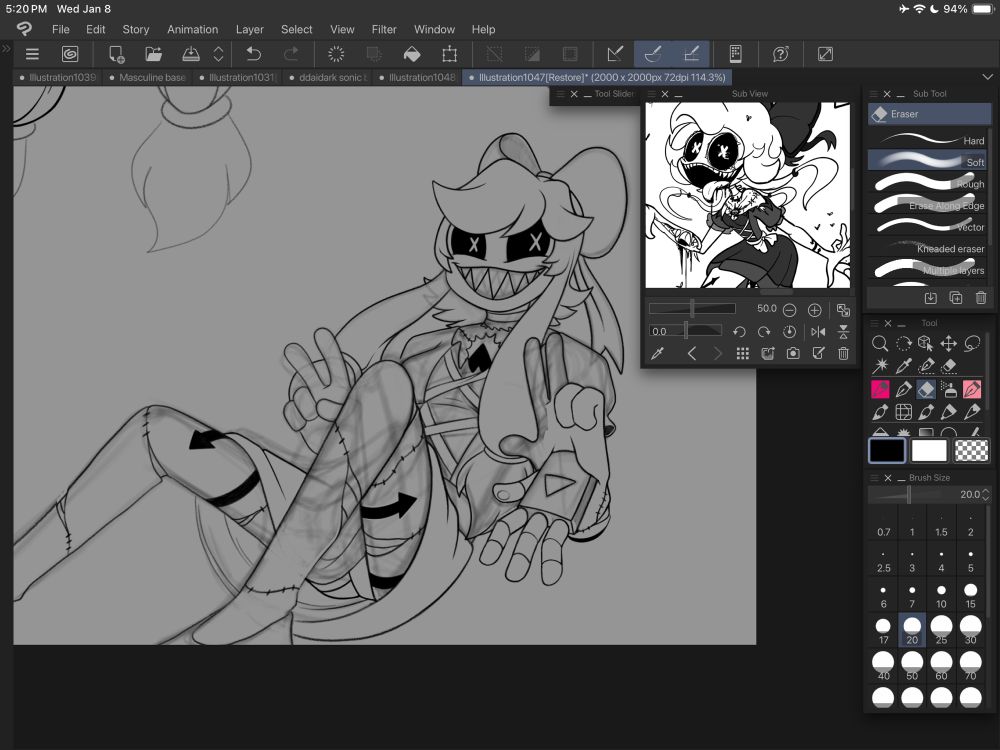Click the Fill bucket icon in command bar
The height and width of the screenshot is (750, 1000).
(411, 54)
